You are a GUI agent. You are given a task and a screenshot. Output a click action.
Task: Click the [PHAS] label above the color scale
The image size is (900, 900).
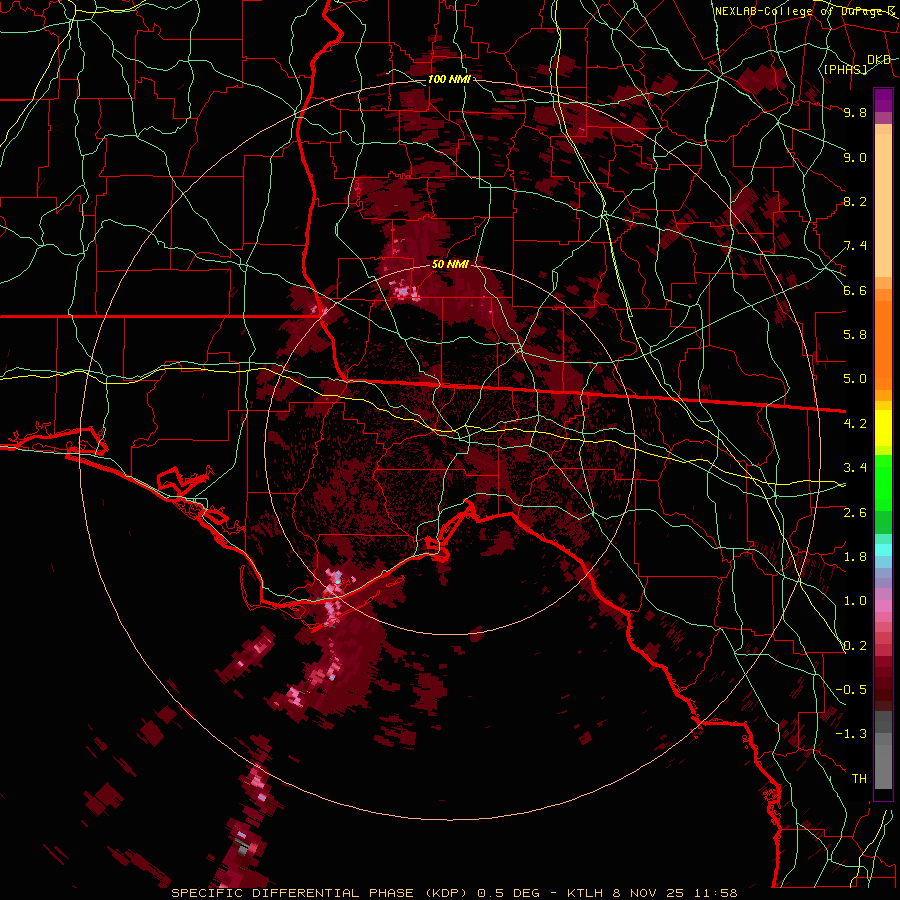[x=845, y=69]
